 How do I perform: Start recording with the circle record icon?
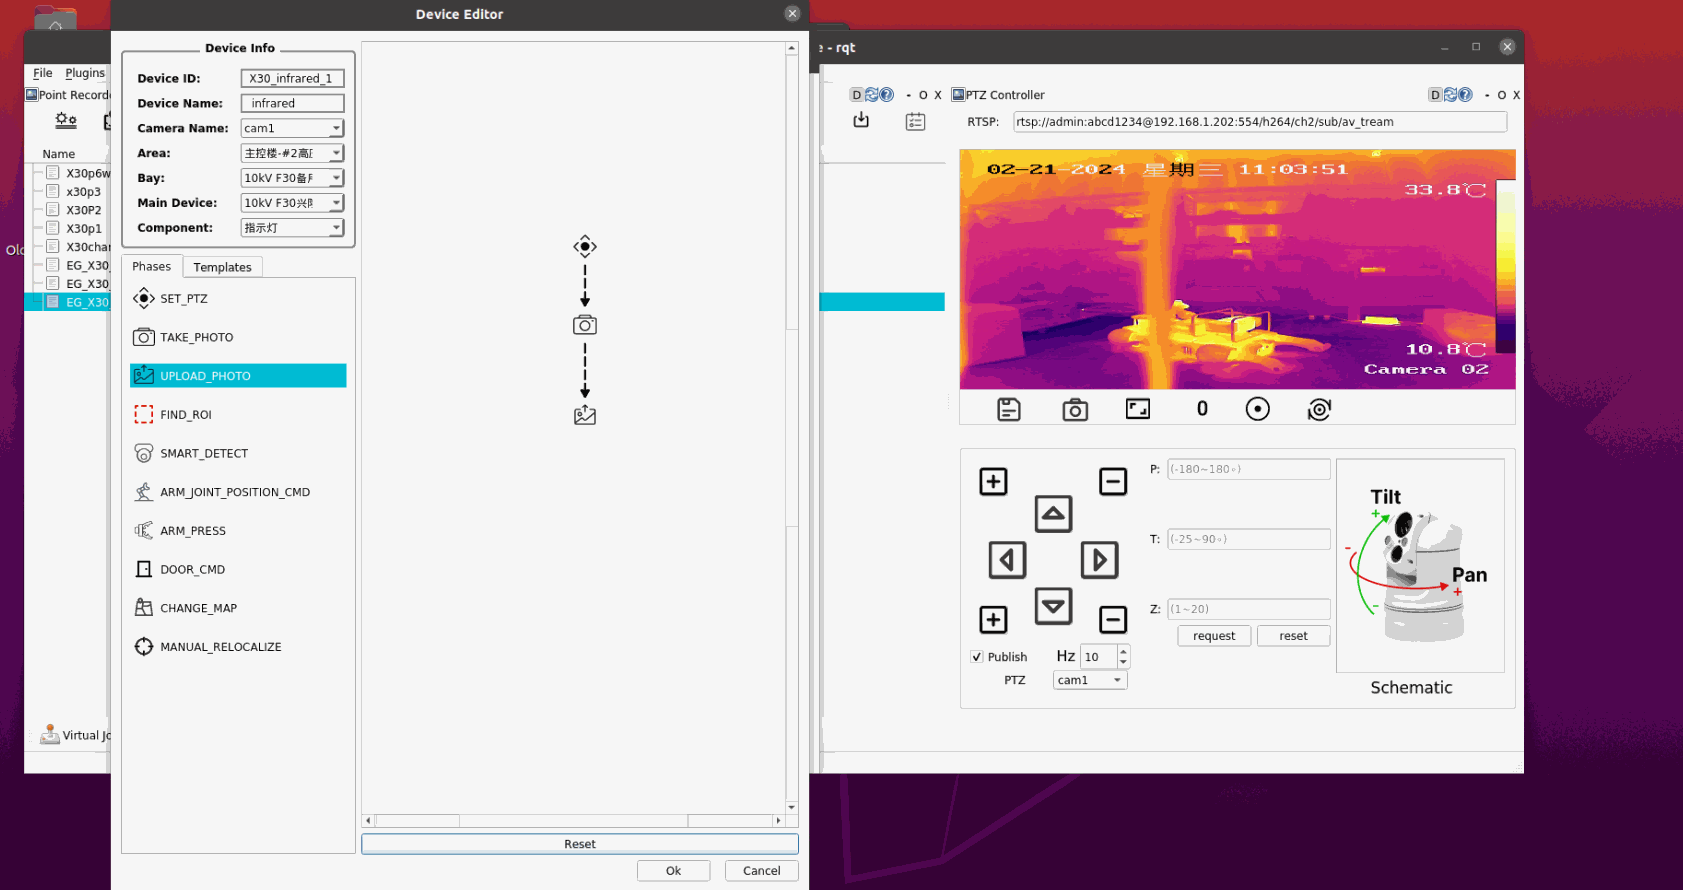(1257, 409)
